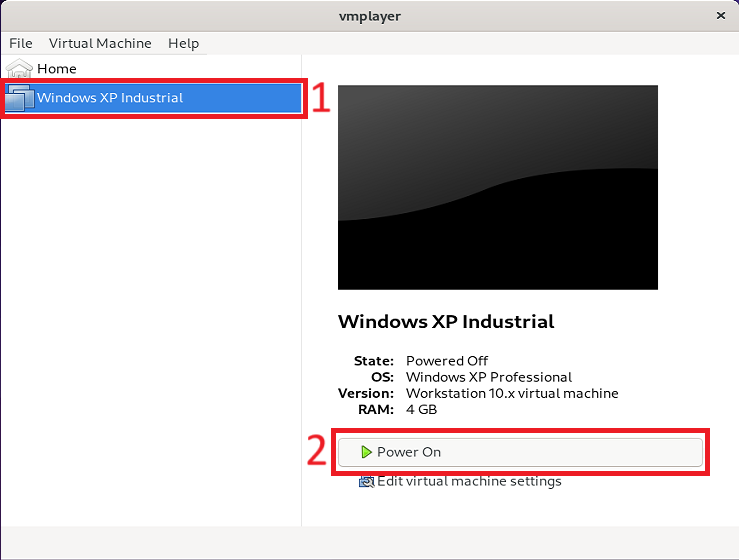Image resolution: width=739 pixels, height=560 pixels.
Task: Click the settings icon beside Edit virtual machine
Action: (367, 481)
